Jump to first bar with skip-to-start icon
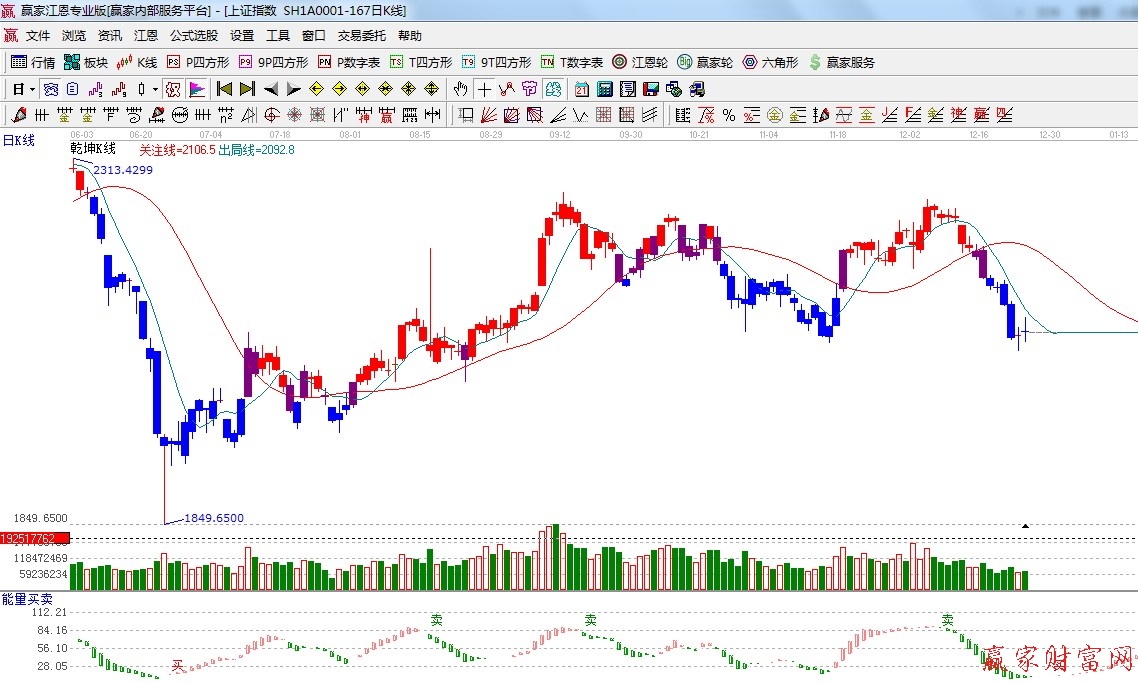 [x=224, y=89]
